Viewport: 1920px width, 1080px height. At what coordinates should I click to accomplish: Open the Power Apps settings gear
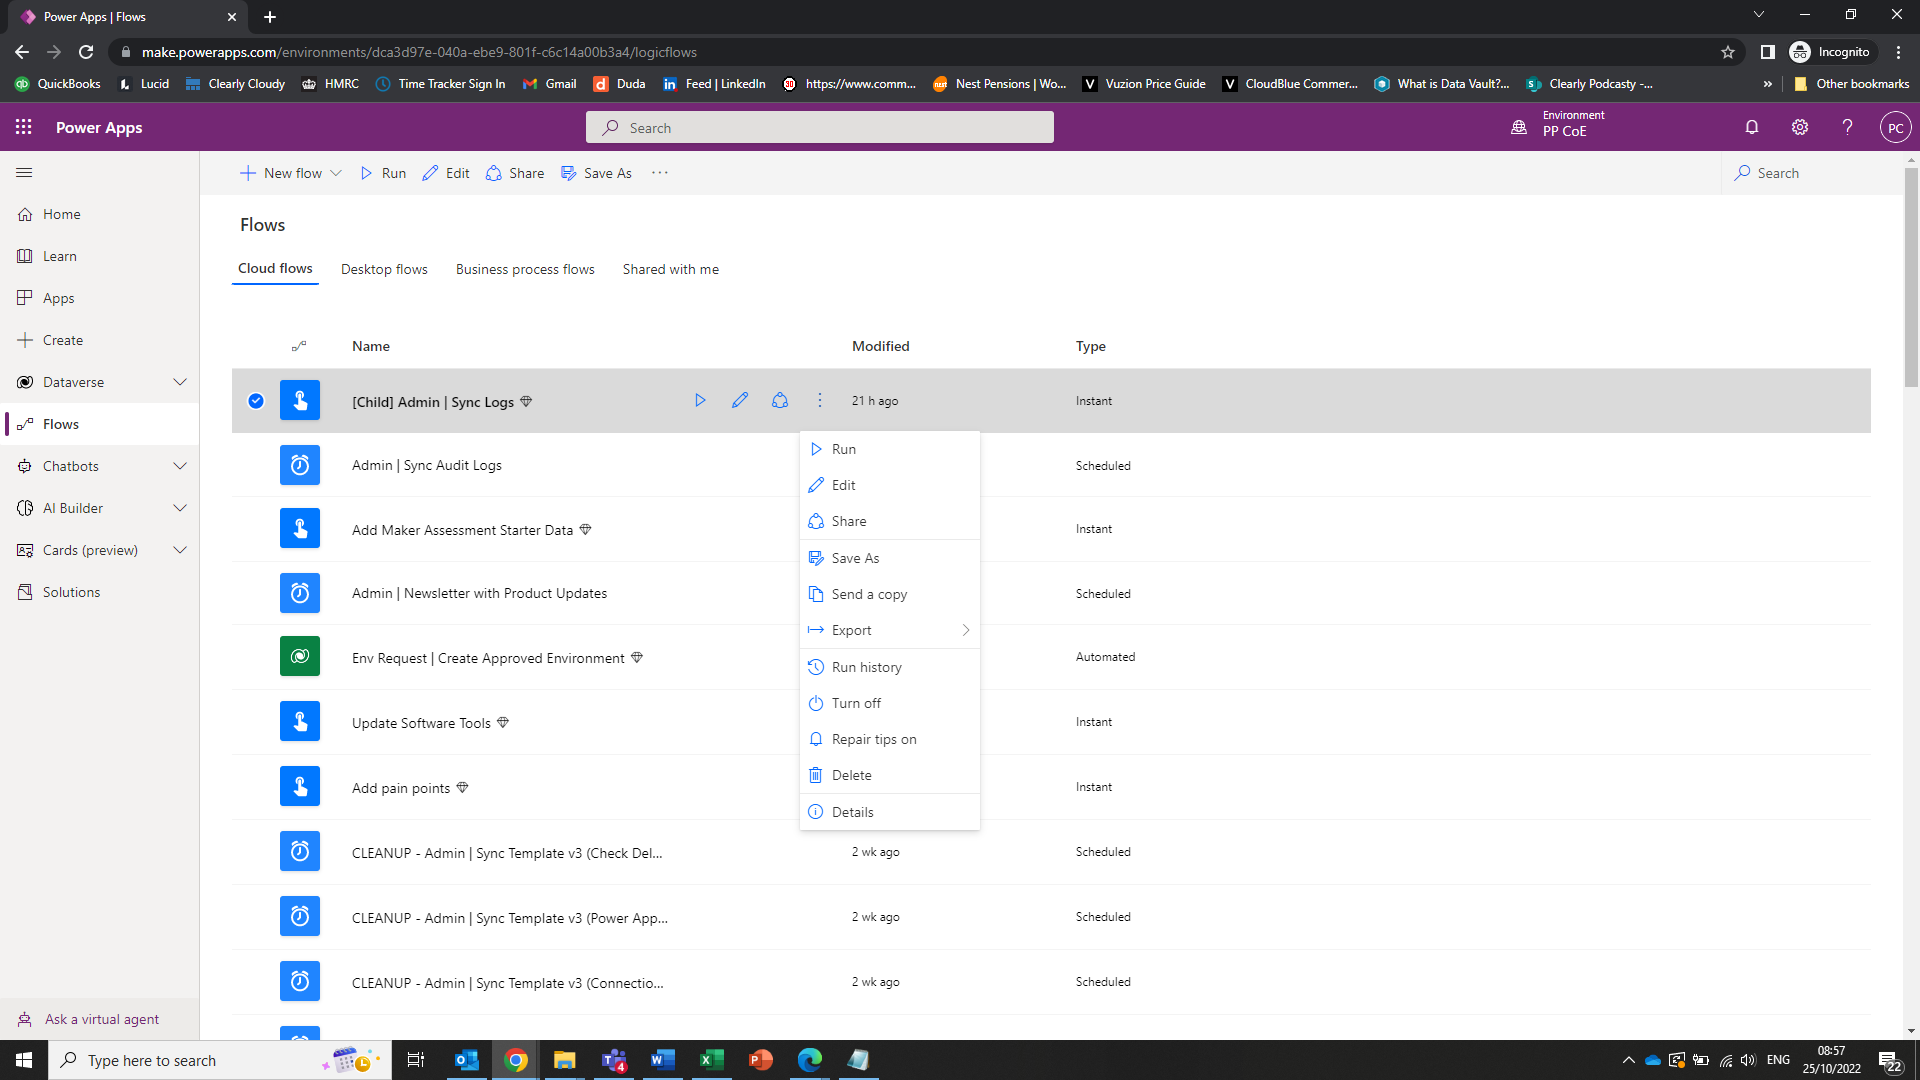pos(1799,127)
